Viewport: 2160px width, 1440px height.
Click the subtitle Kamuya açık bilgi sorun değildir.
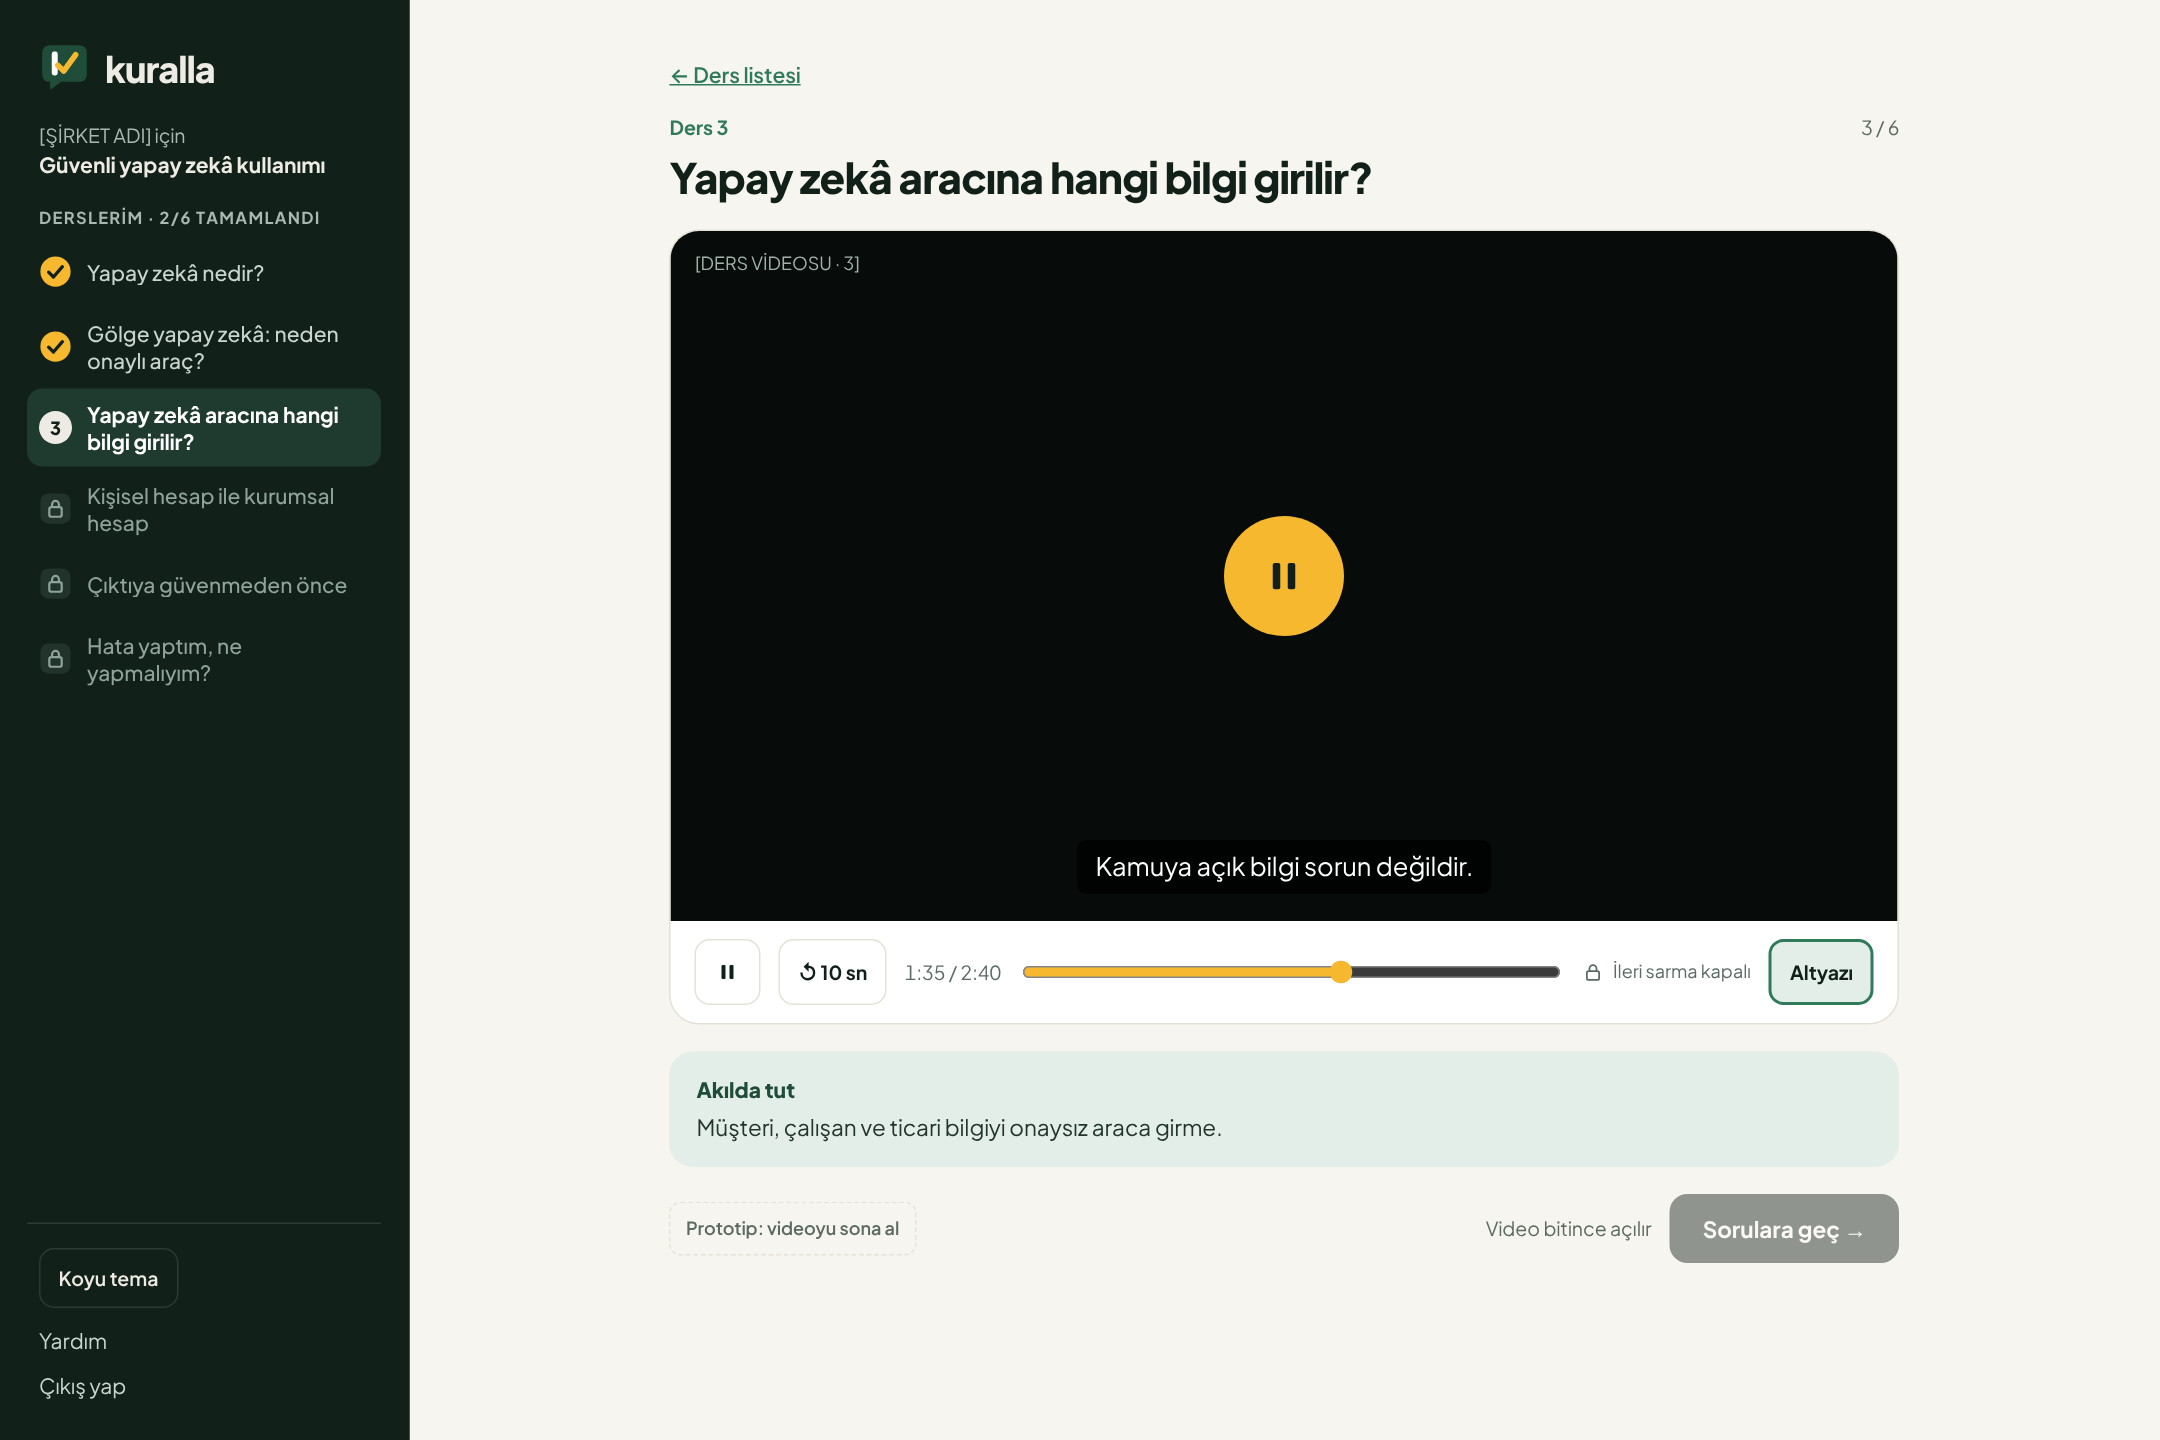1283,866
